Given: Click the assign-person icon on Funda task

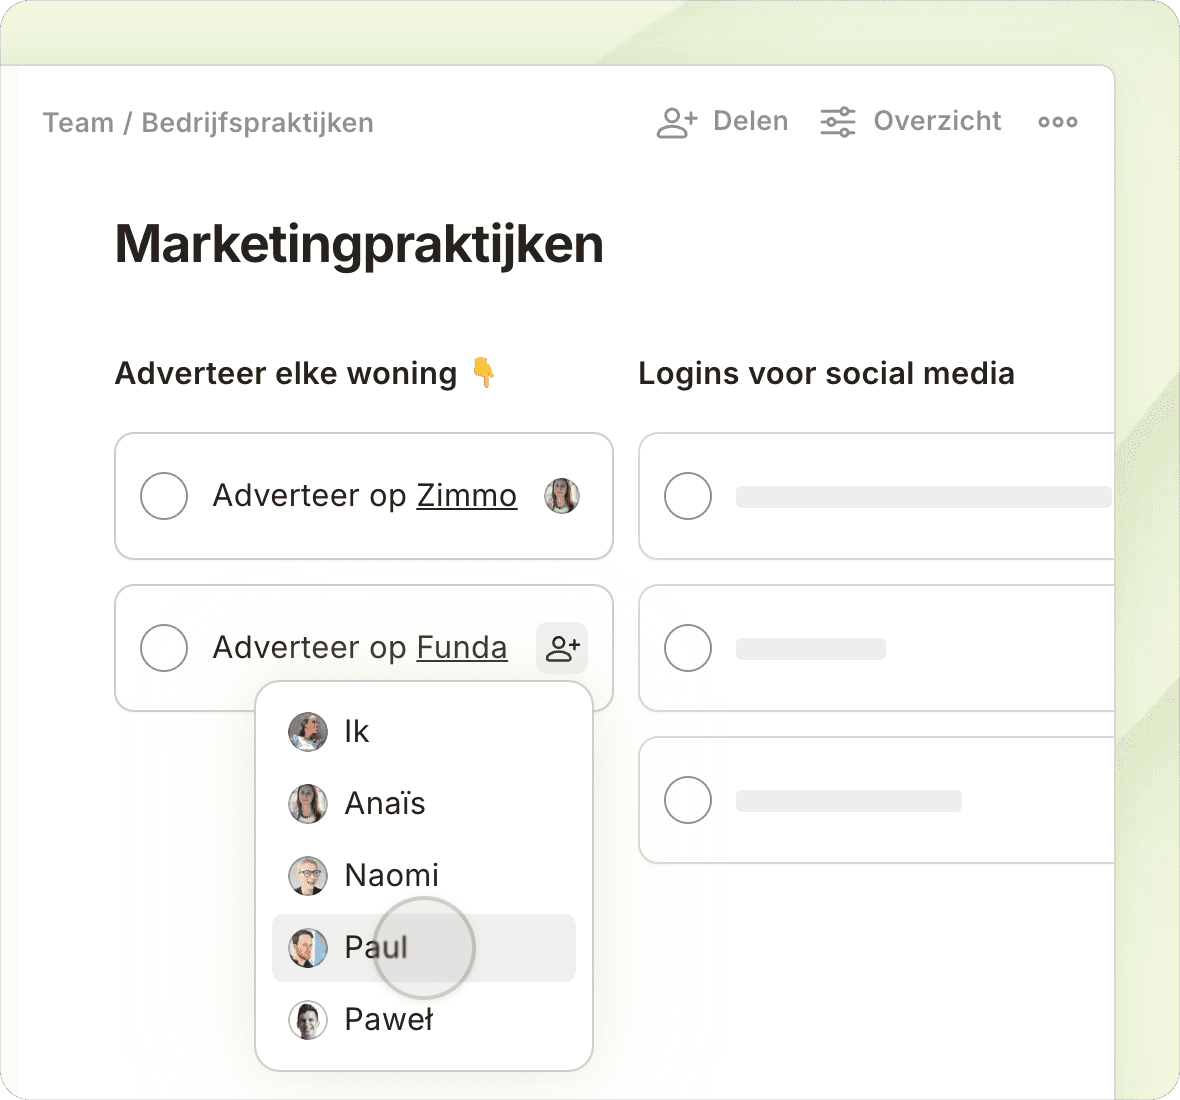Looking at the screenshot, I should click(x=562, y=648).
